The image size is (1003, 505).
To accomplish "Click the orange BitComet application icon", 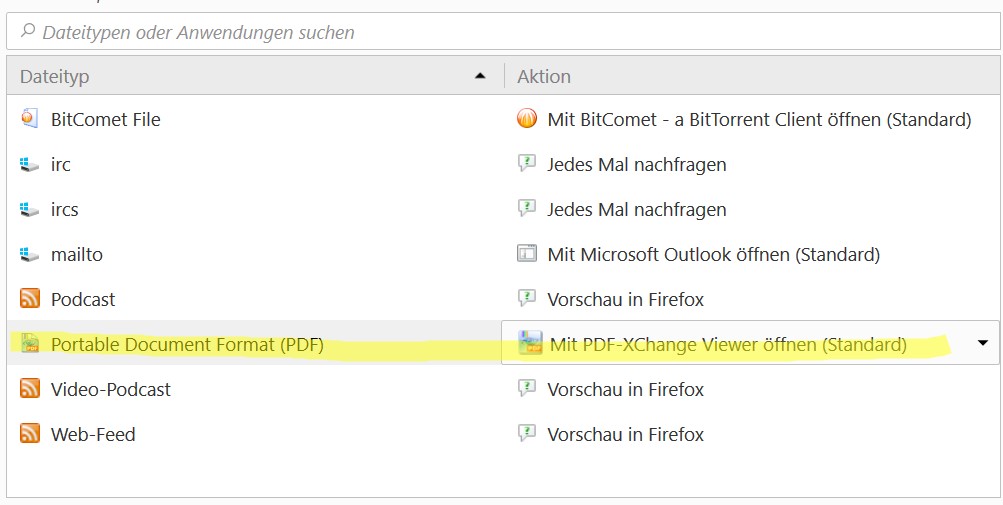I will [527, 119].
